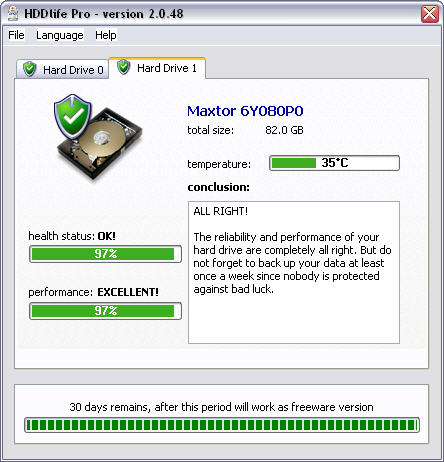Screen dimensions: 444x462
Task: Click the shield icon on Hard Drive 0 tab
Action: [x=30, y=69]
